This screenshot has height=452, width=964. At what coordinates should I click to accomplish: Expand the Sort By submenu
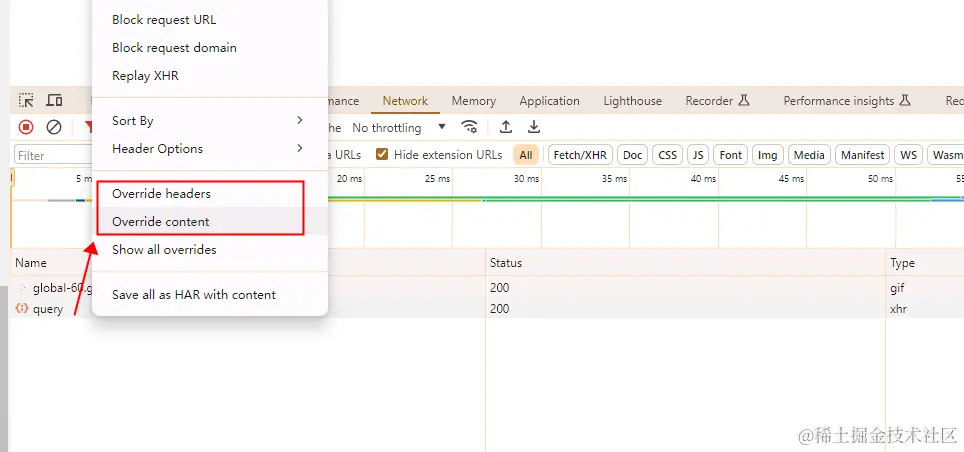coord(209,121)
